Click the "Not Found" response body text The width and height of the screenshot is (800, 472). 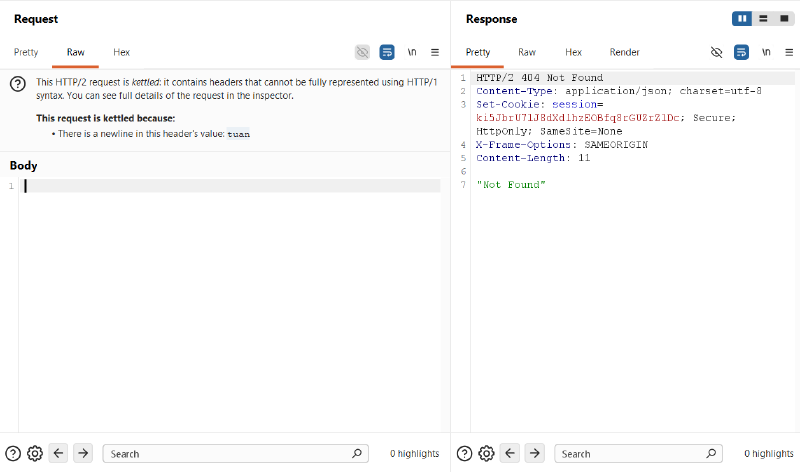pos(511,185)
